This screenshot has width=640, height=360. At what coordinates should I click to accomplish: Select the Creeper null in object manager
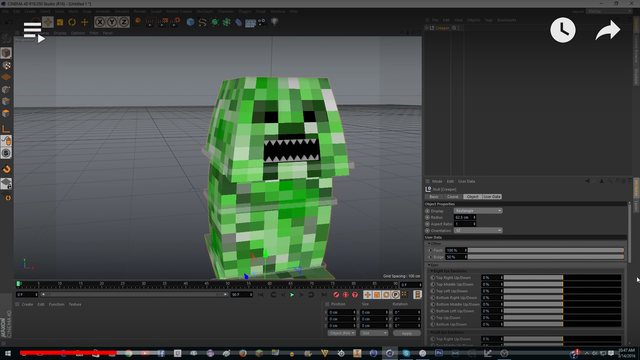(442, 28)
